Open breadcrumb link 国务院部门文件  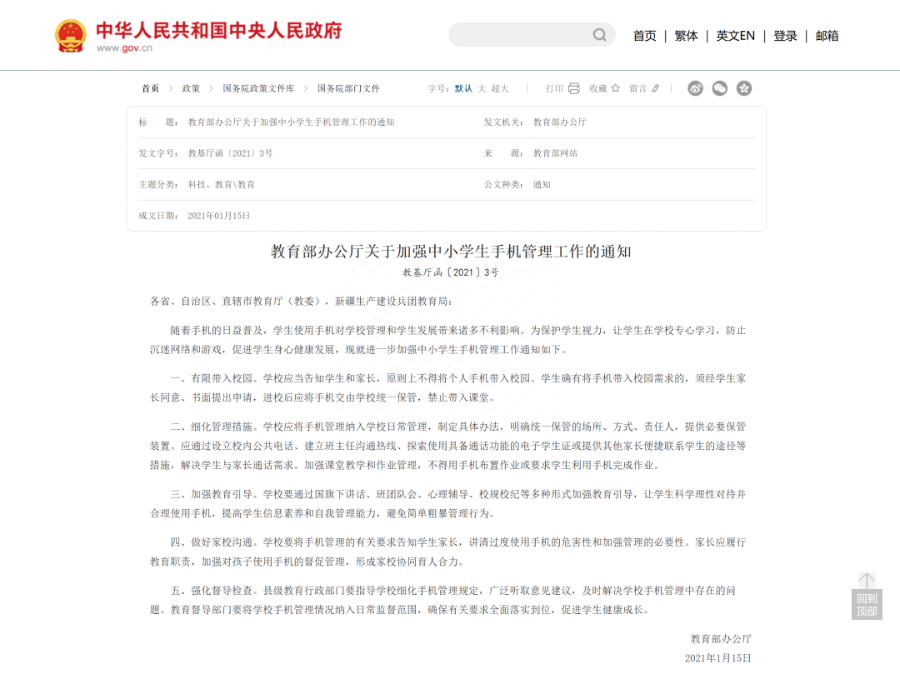point(347,88)
